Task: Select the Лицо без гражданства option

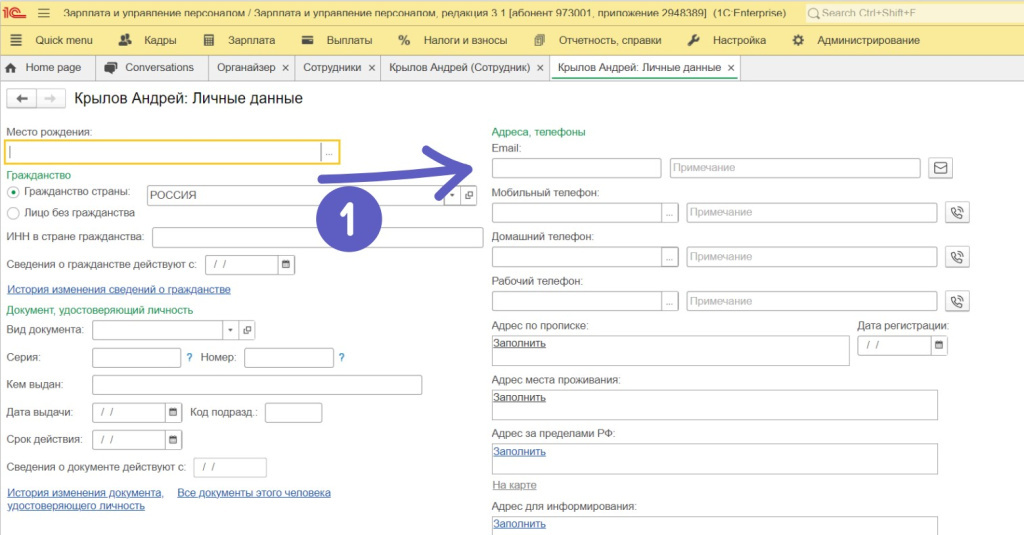Action: tap(13, 213)
